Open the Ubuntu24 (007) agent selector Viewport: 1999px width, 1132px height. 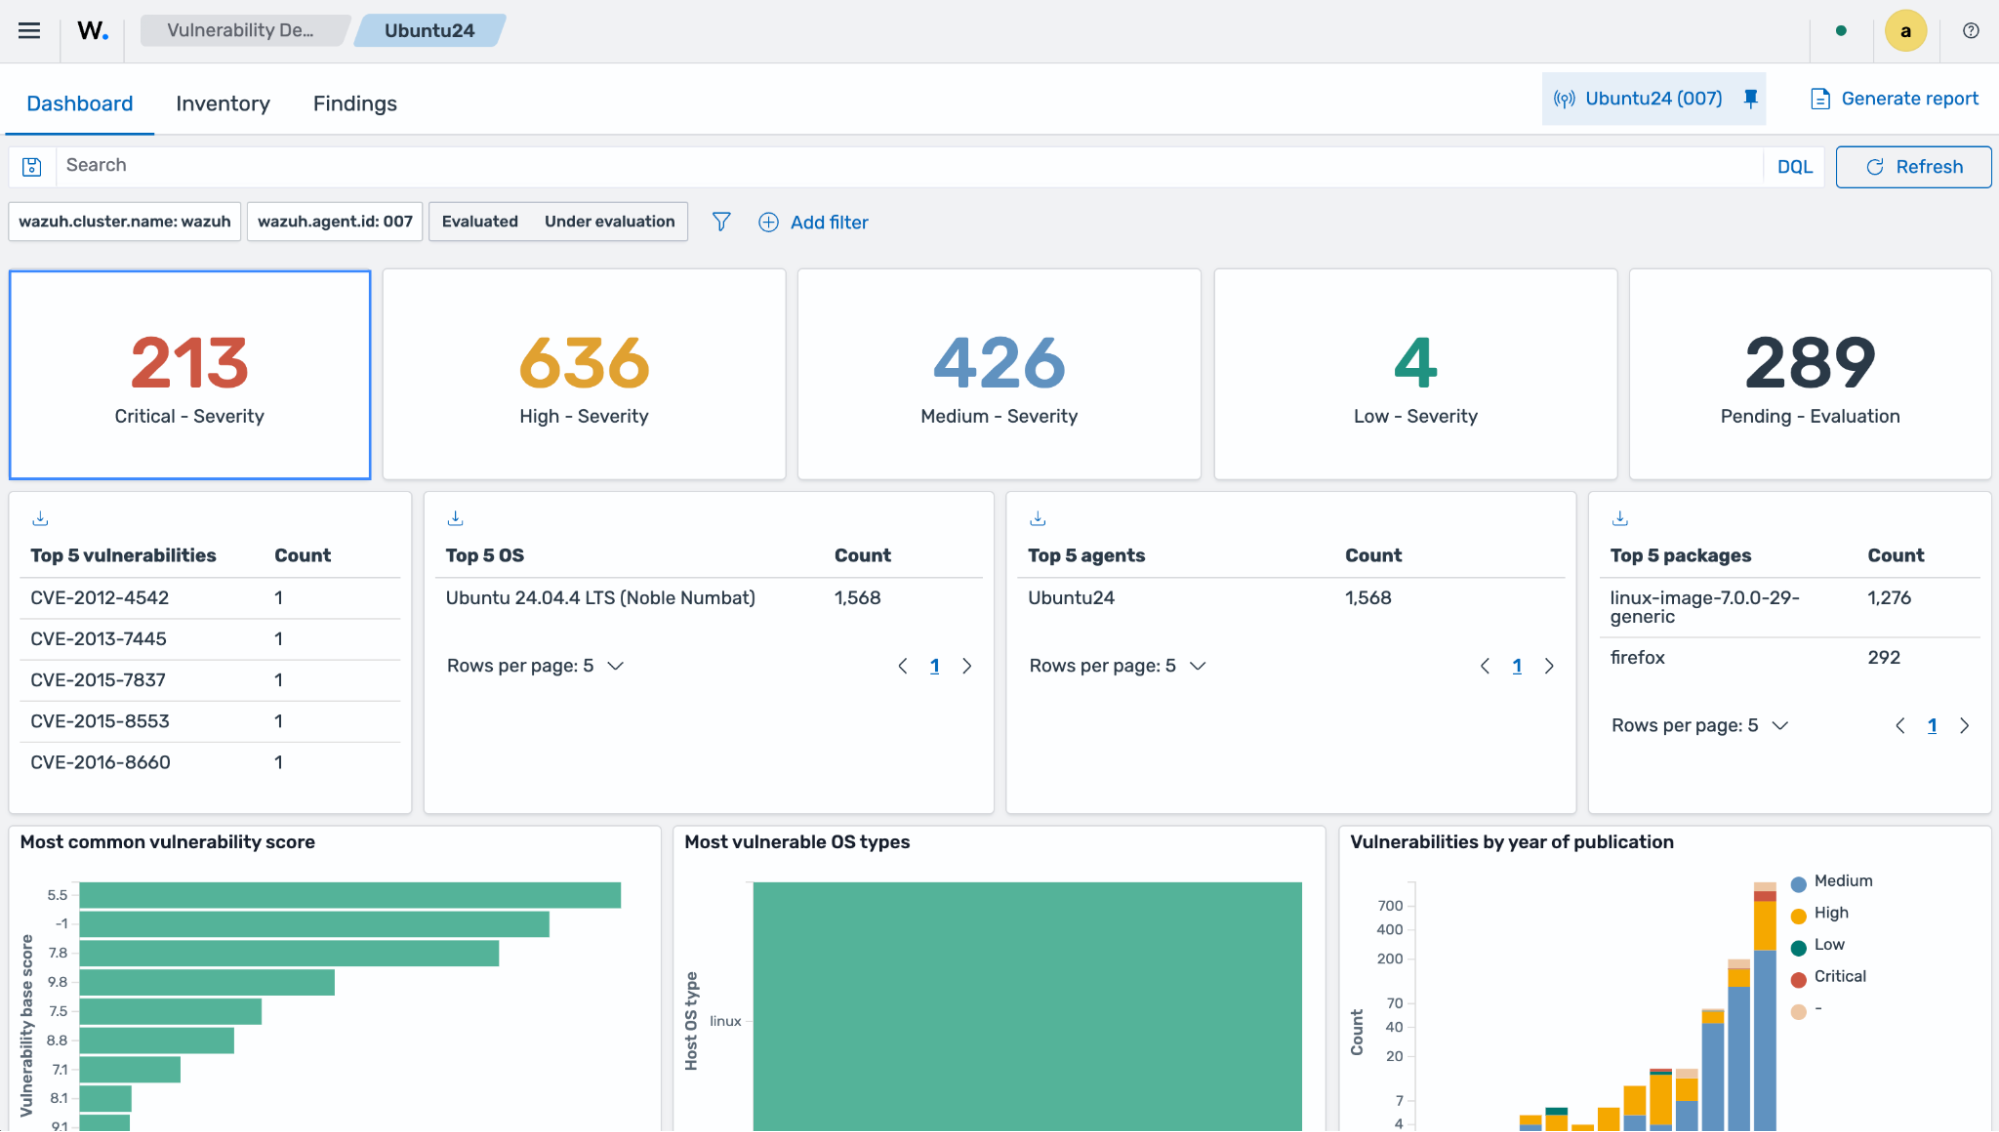coord(1654,99)
